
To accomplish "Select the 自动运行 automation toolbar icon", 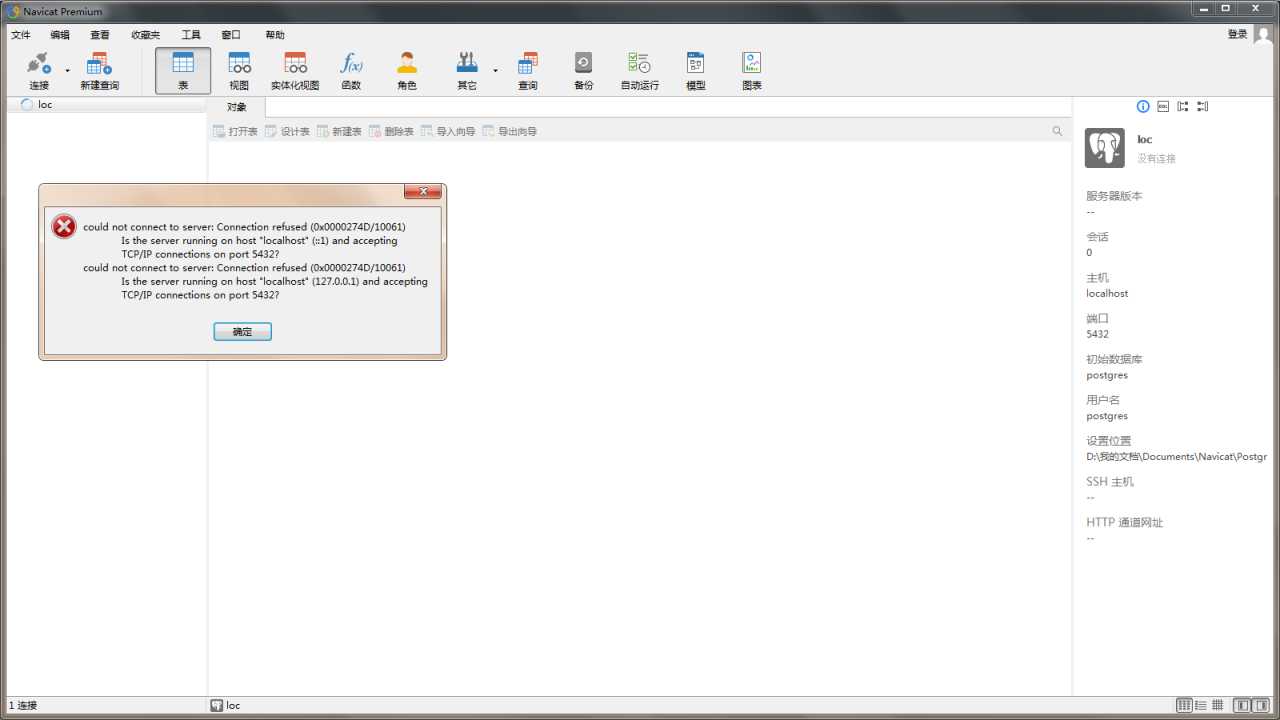I will pos(639,71).
